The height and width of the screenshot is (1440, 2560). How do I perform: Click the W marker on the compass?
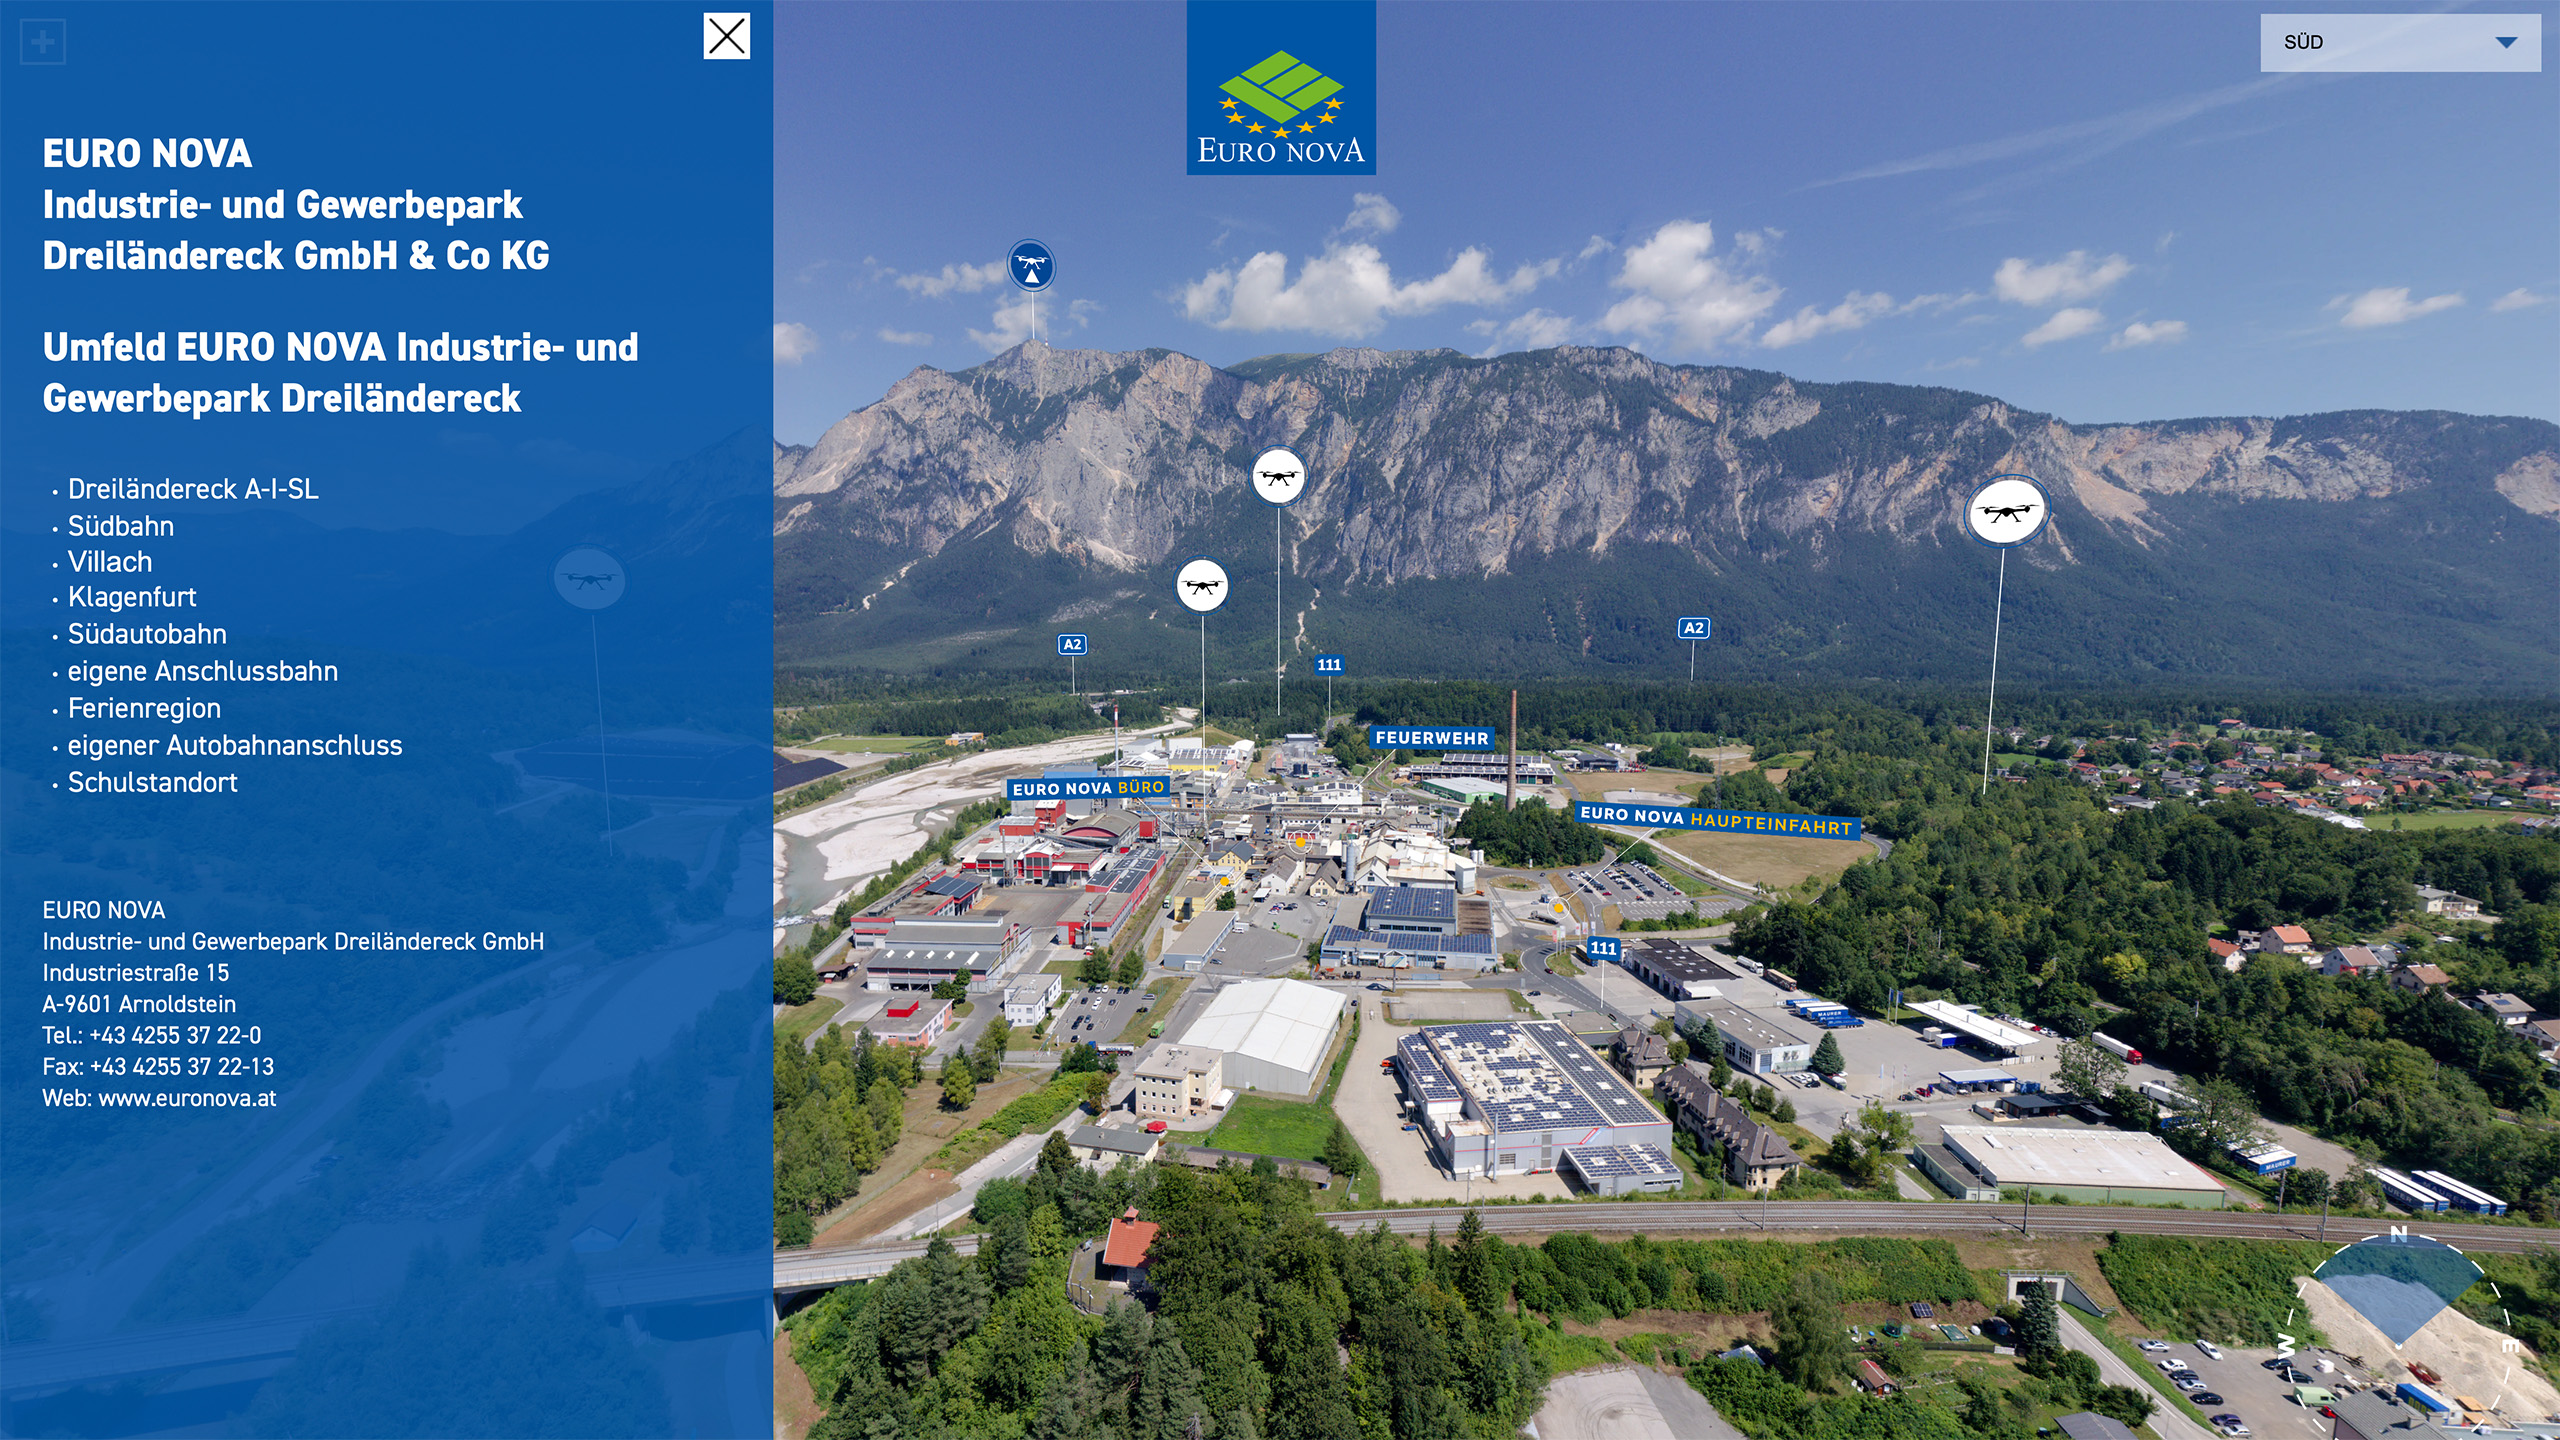(x=2286, y=1346)
